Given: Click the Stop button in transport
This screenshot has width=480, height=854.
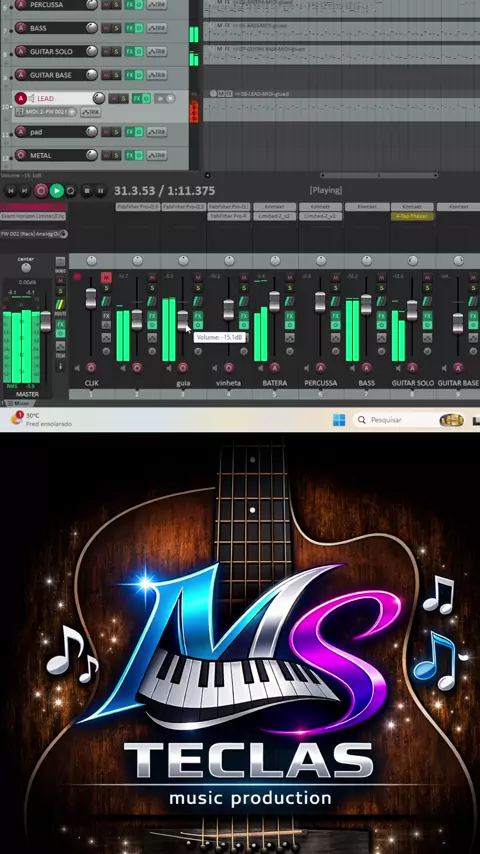Looking at the screenshot, I should pos(87,191).
